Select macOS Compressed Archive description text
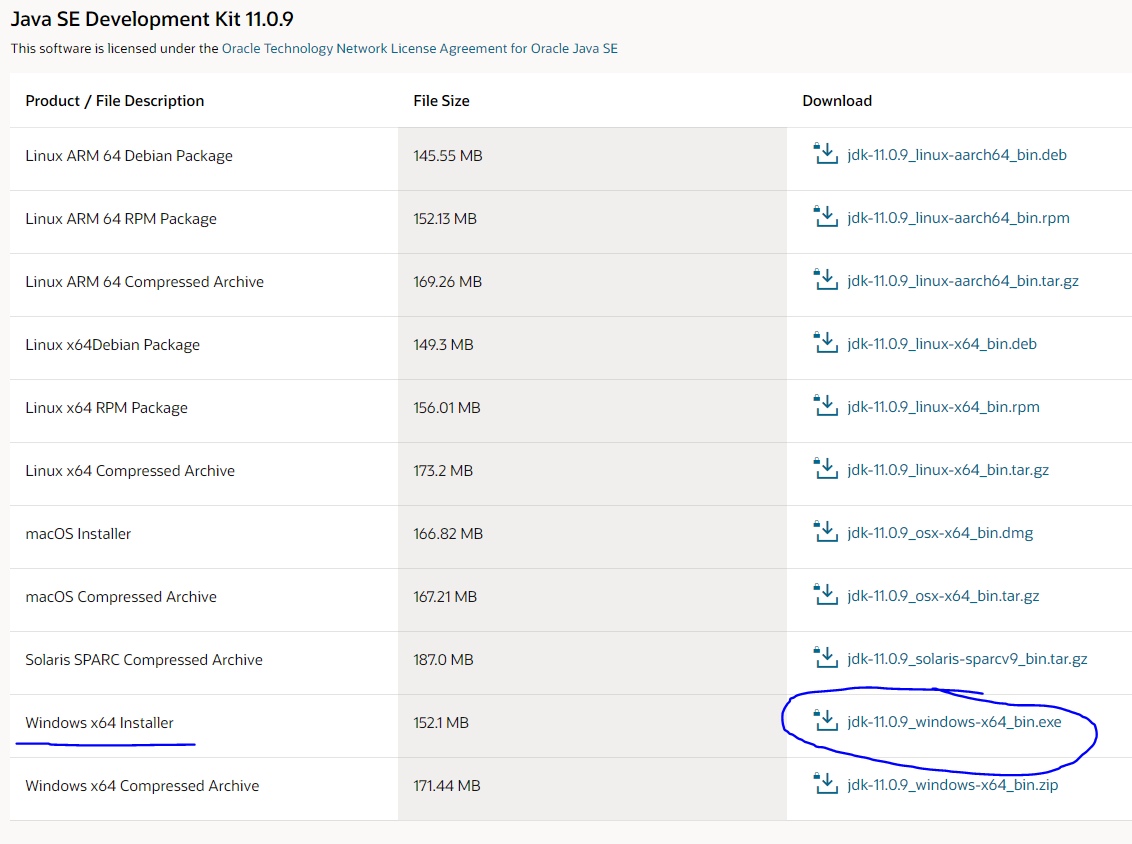The image size is (1132, 844). coord(121,596)
